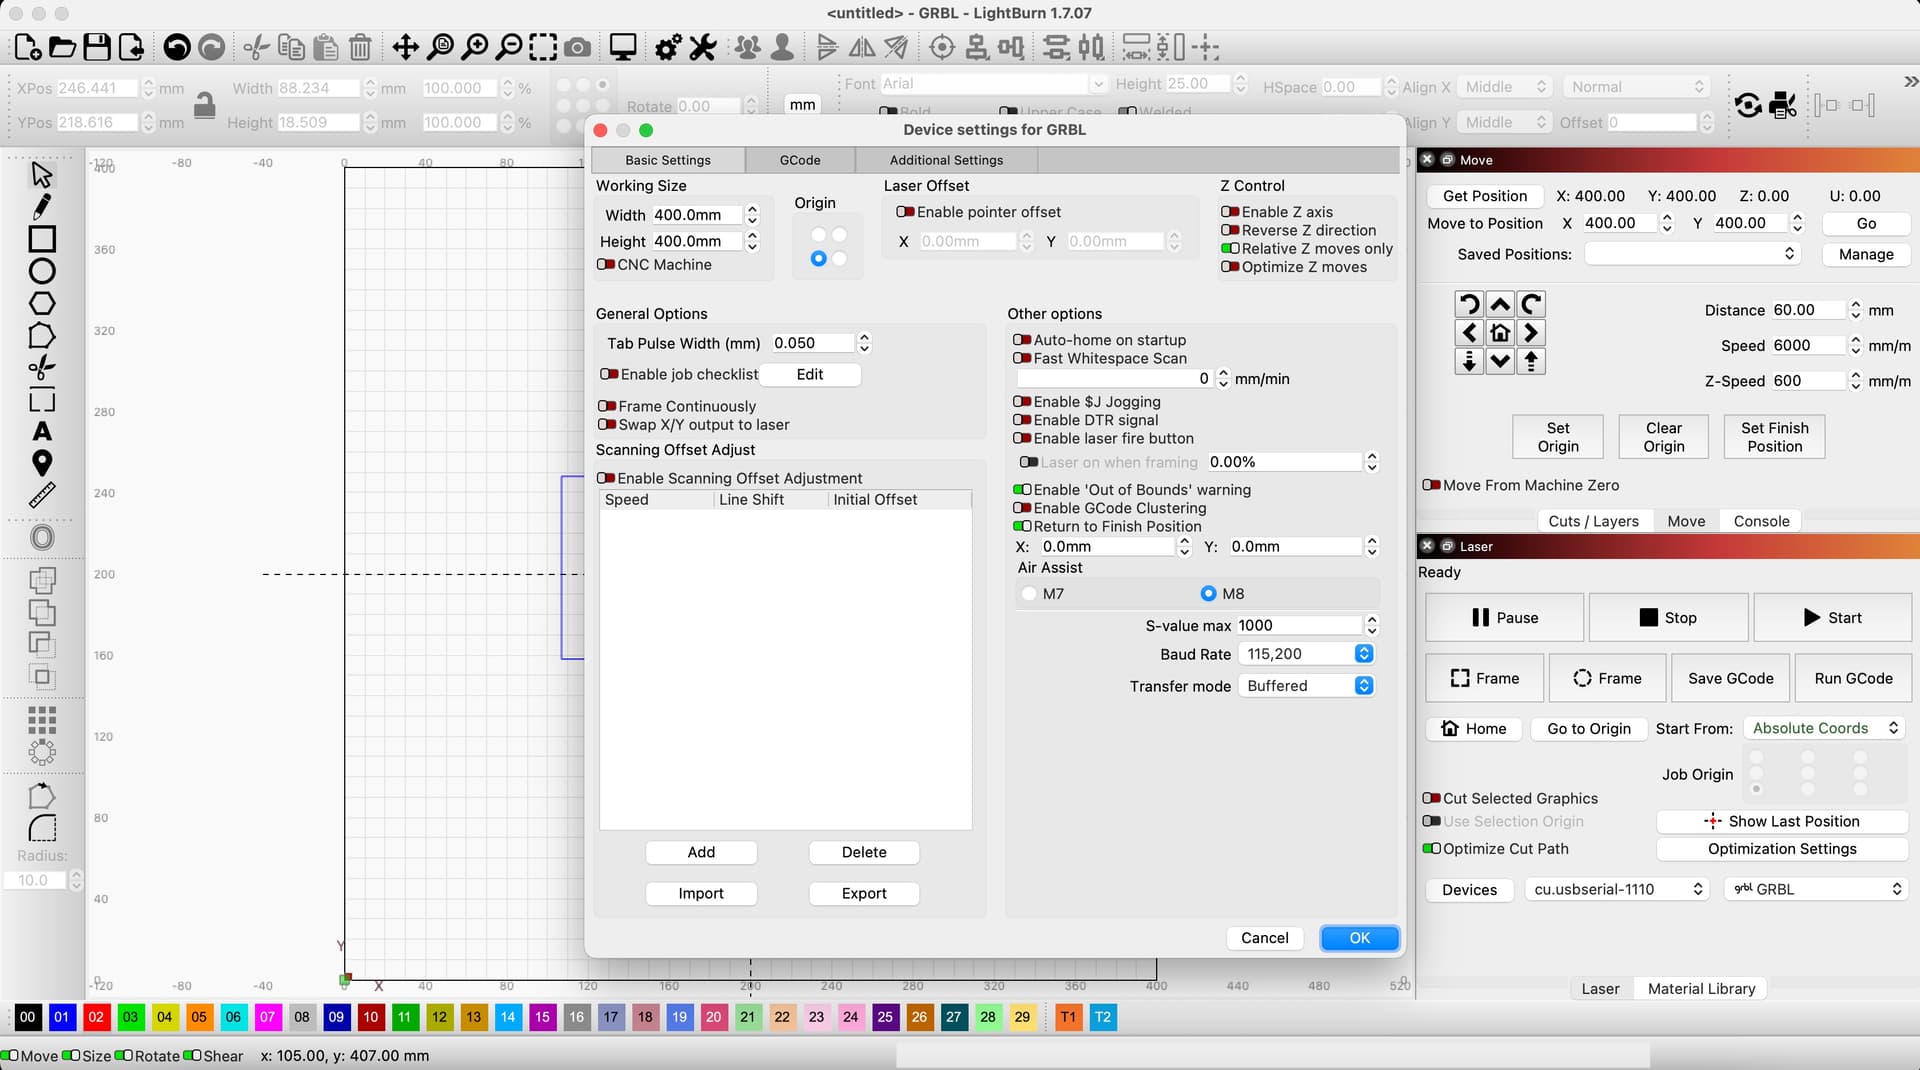Screen dimensions: 1920x1070
Task: Toggle Auto-home on startup
Action: [x=1022, y=340]
